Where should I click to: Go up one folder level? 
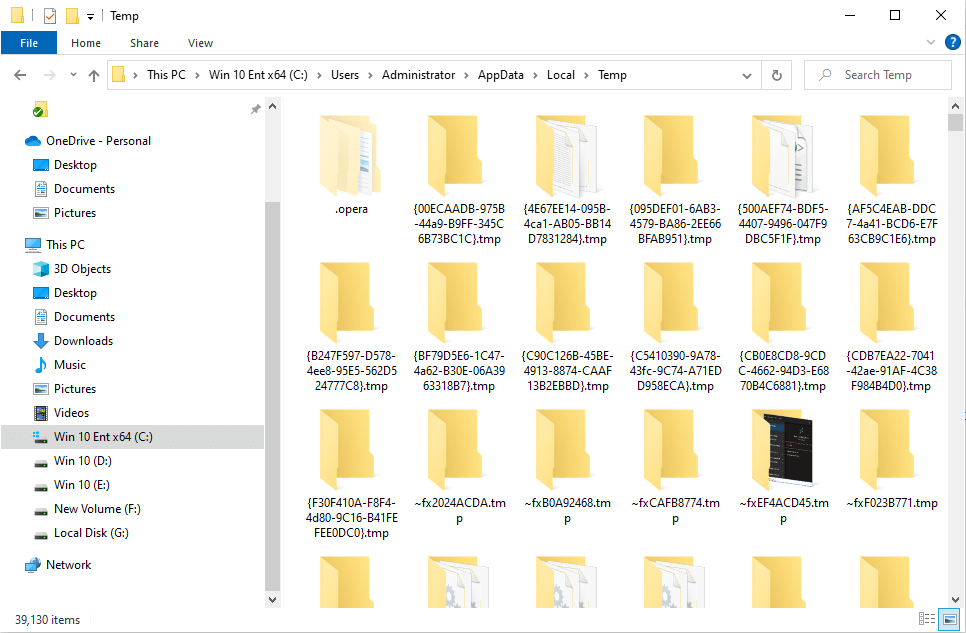point(94,75)
